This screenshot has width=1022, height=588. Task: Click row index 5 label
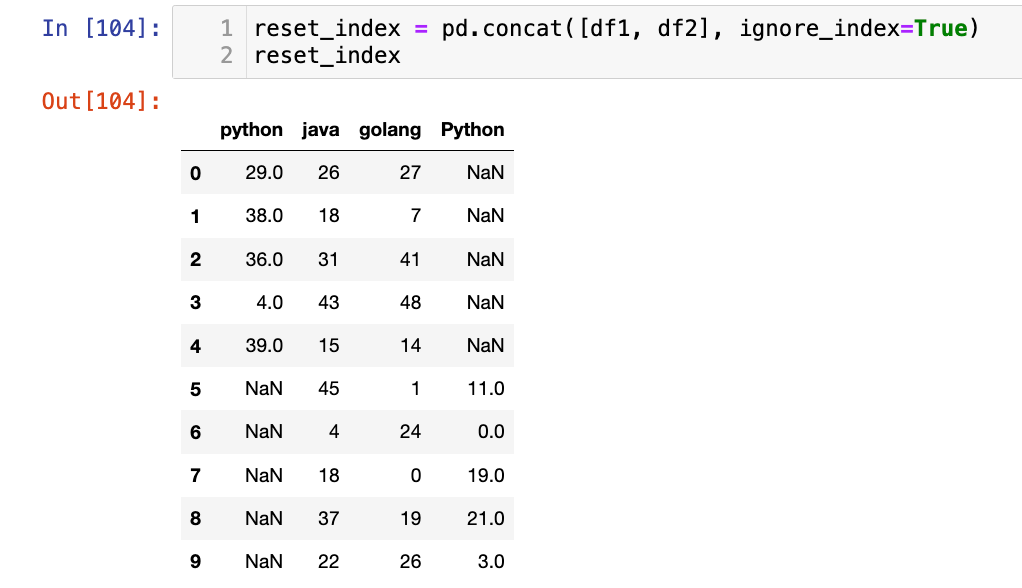coord(195,389)
